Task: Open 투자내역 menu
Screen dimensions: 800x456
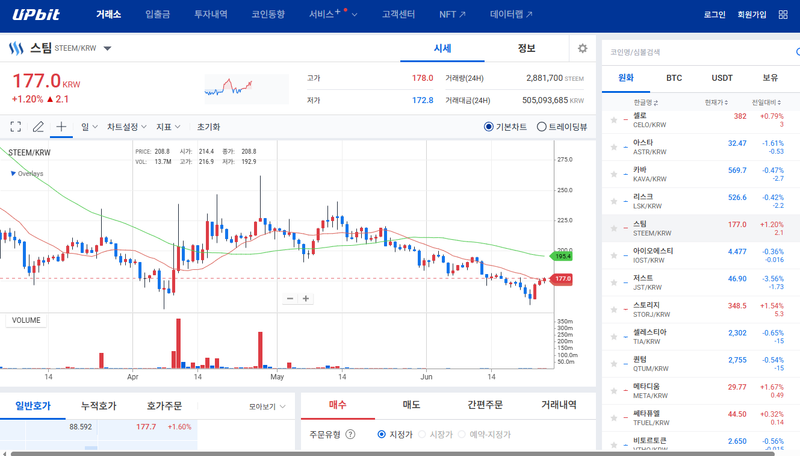Action: [211, 14]
